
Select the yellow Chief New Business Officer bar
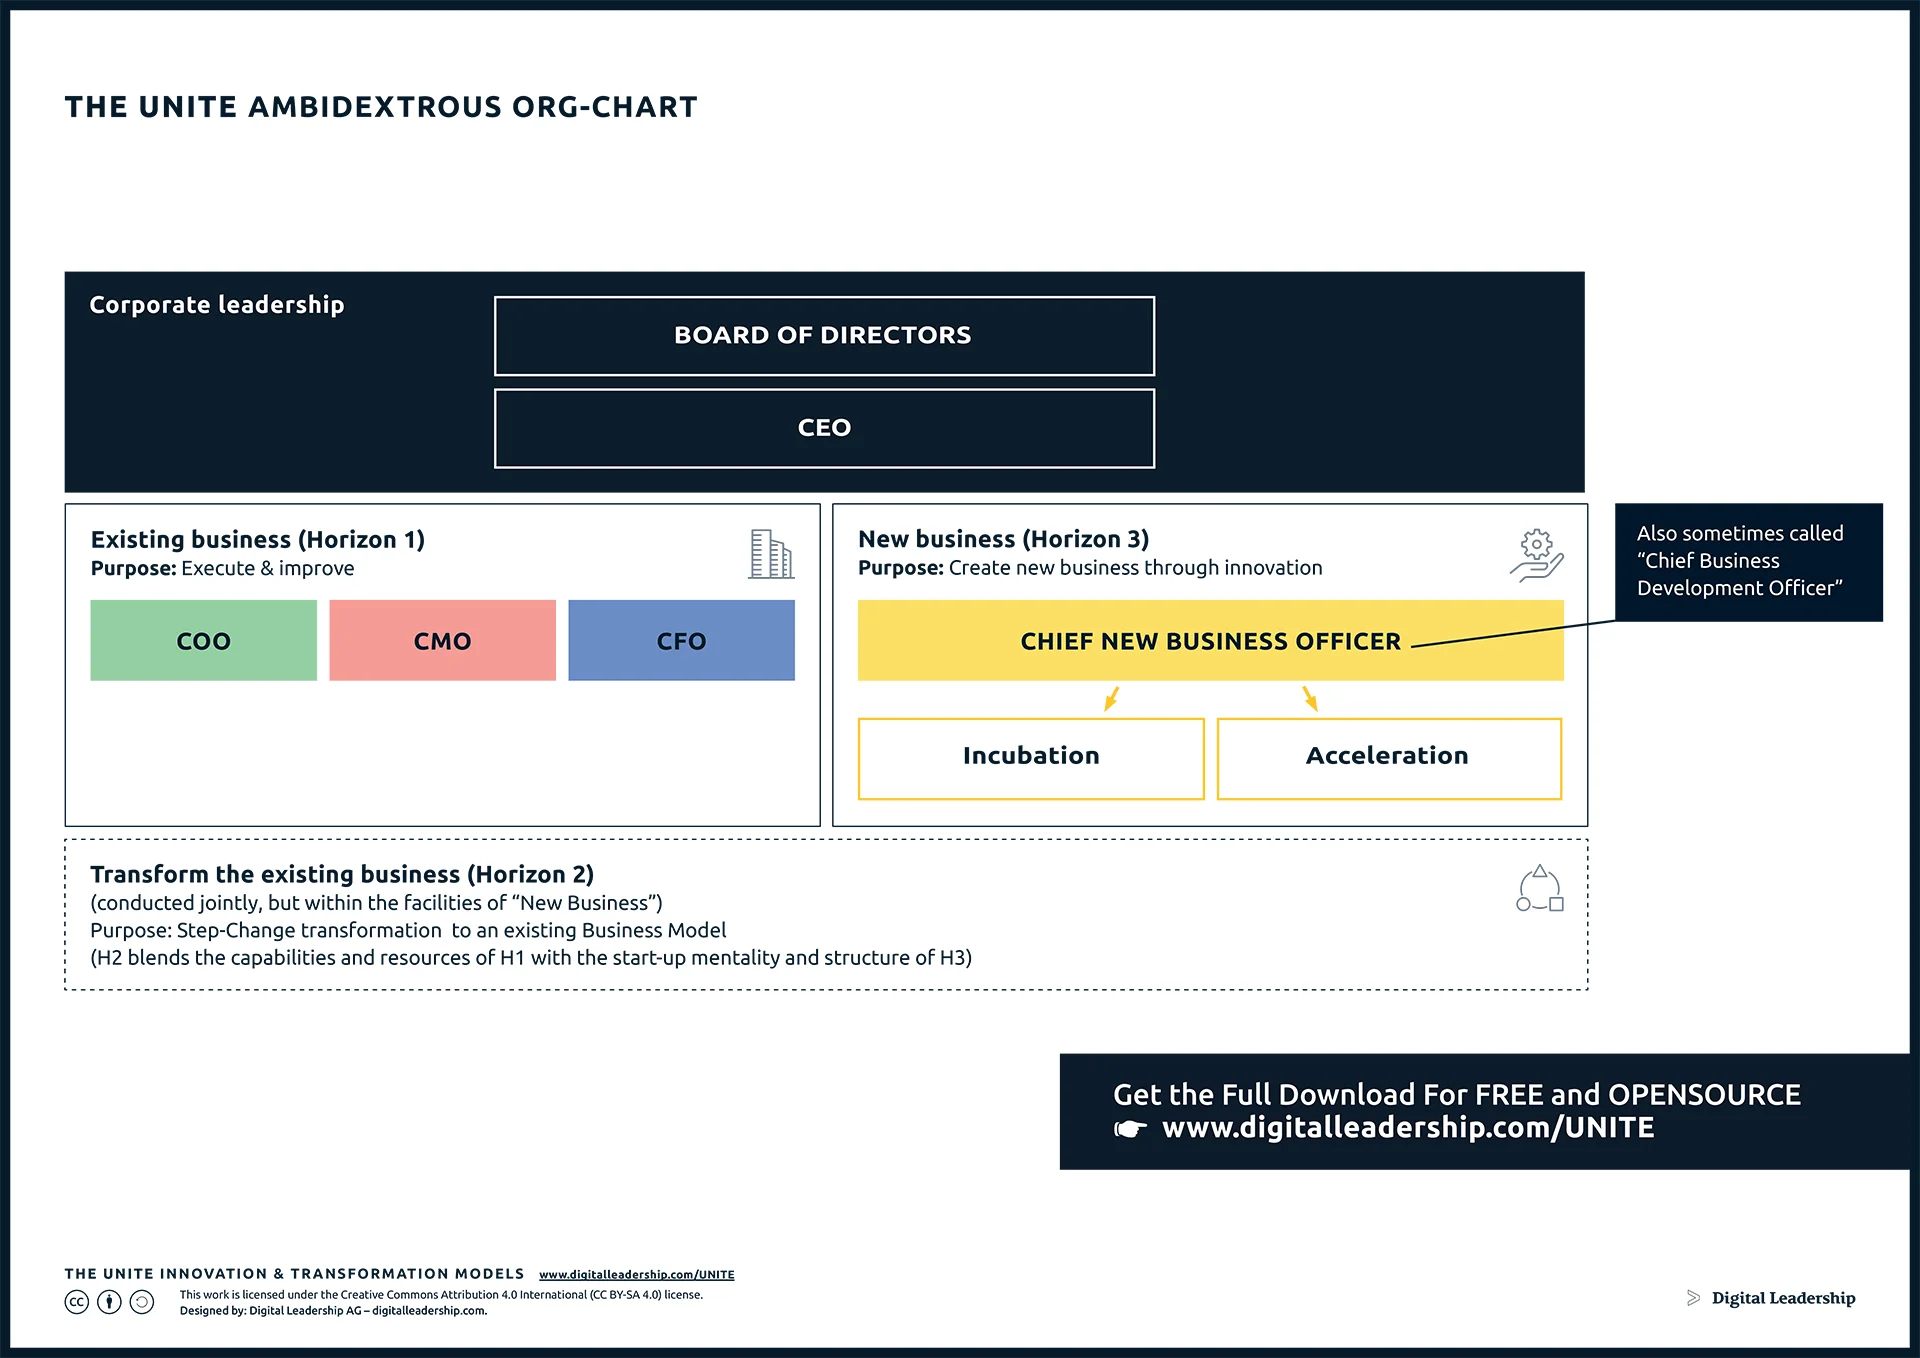pos(1210,641)
